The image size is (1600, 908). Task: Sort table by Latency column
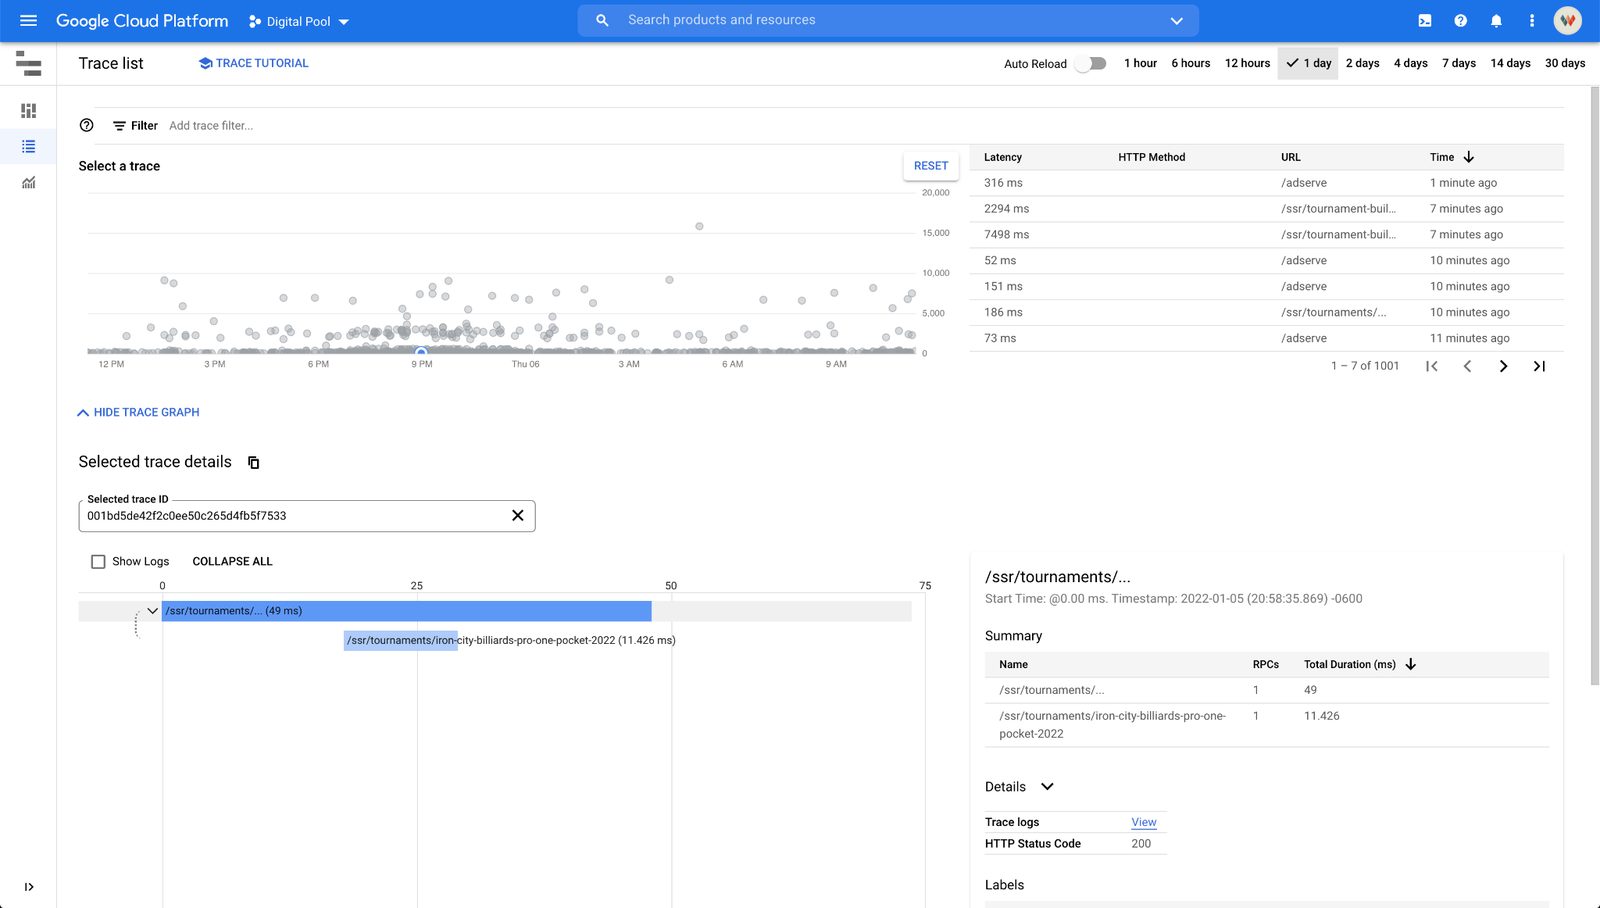click(x=1003, y=157)
